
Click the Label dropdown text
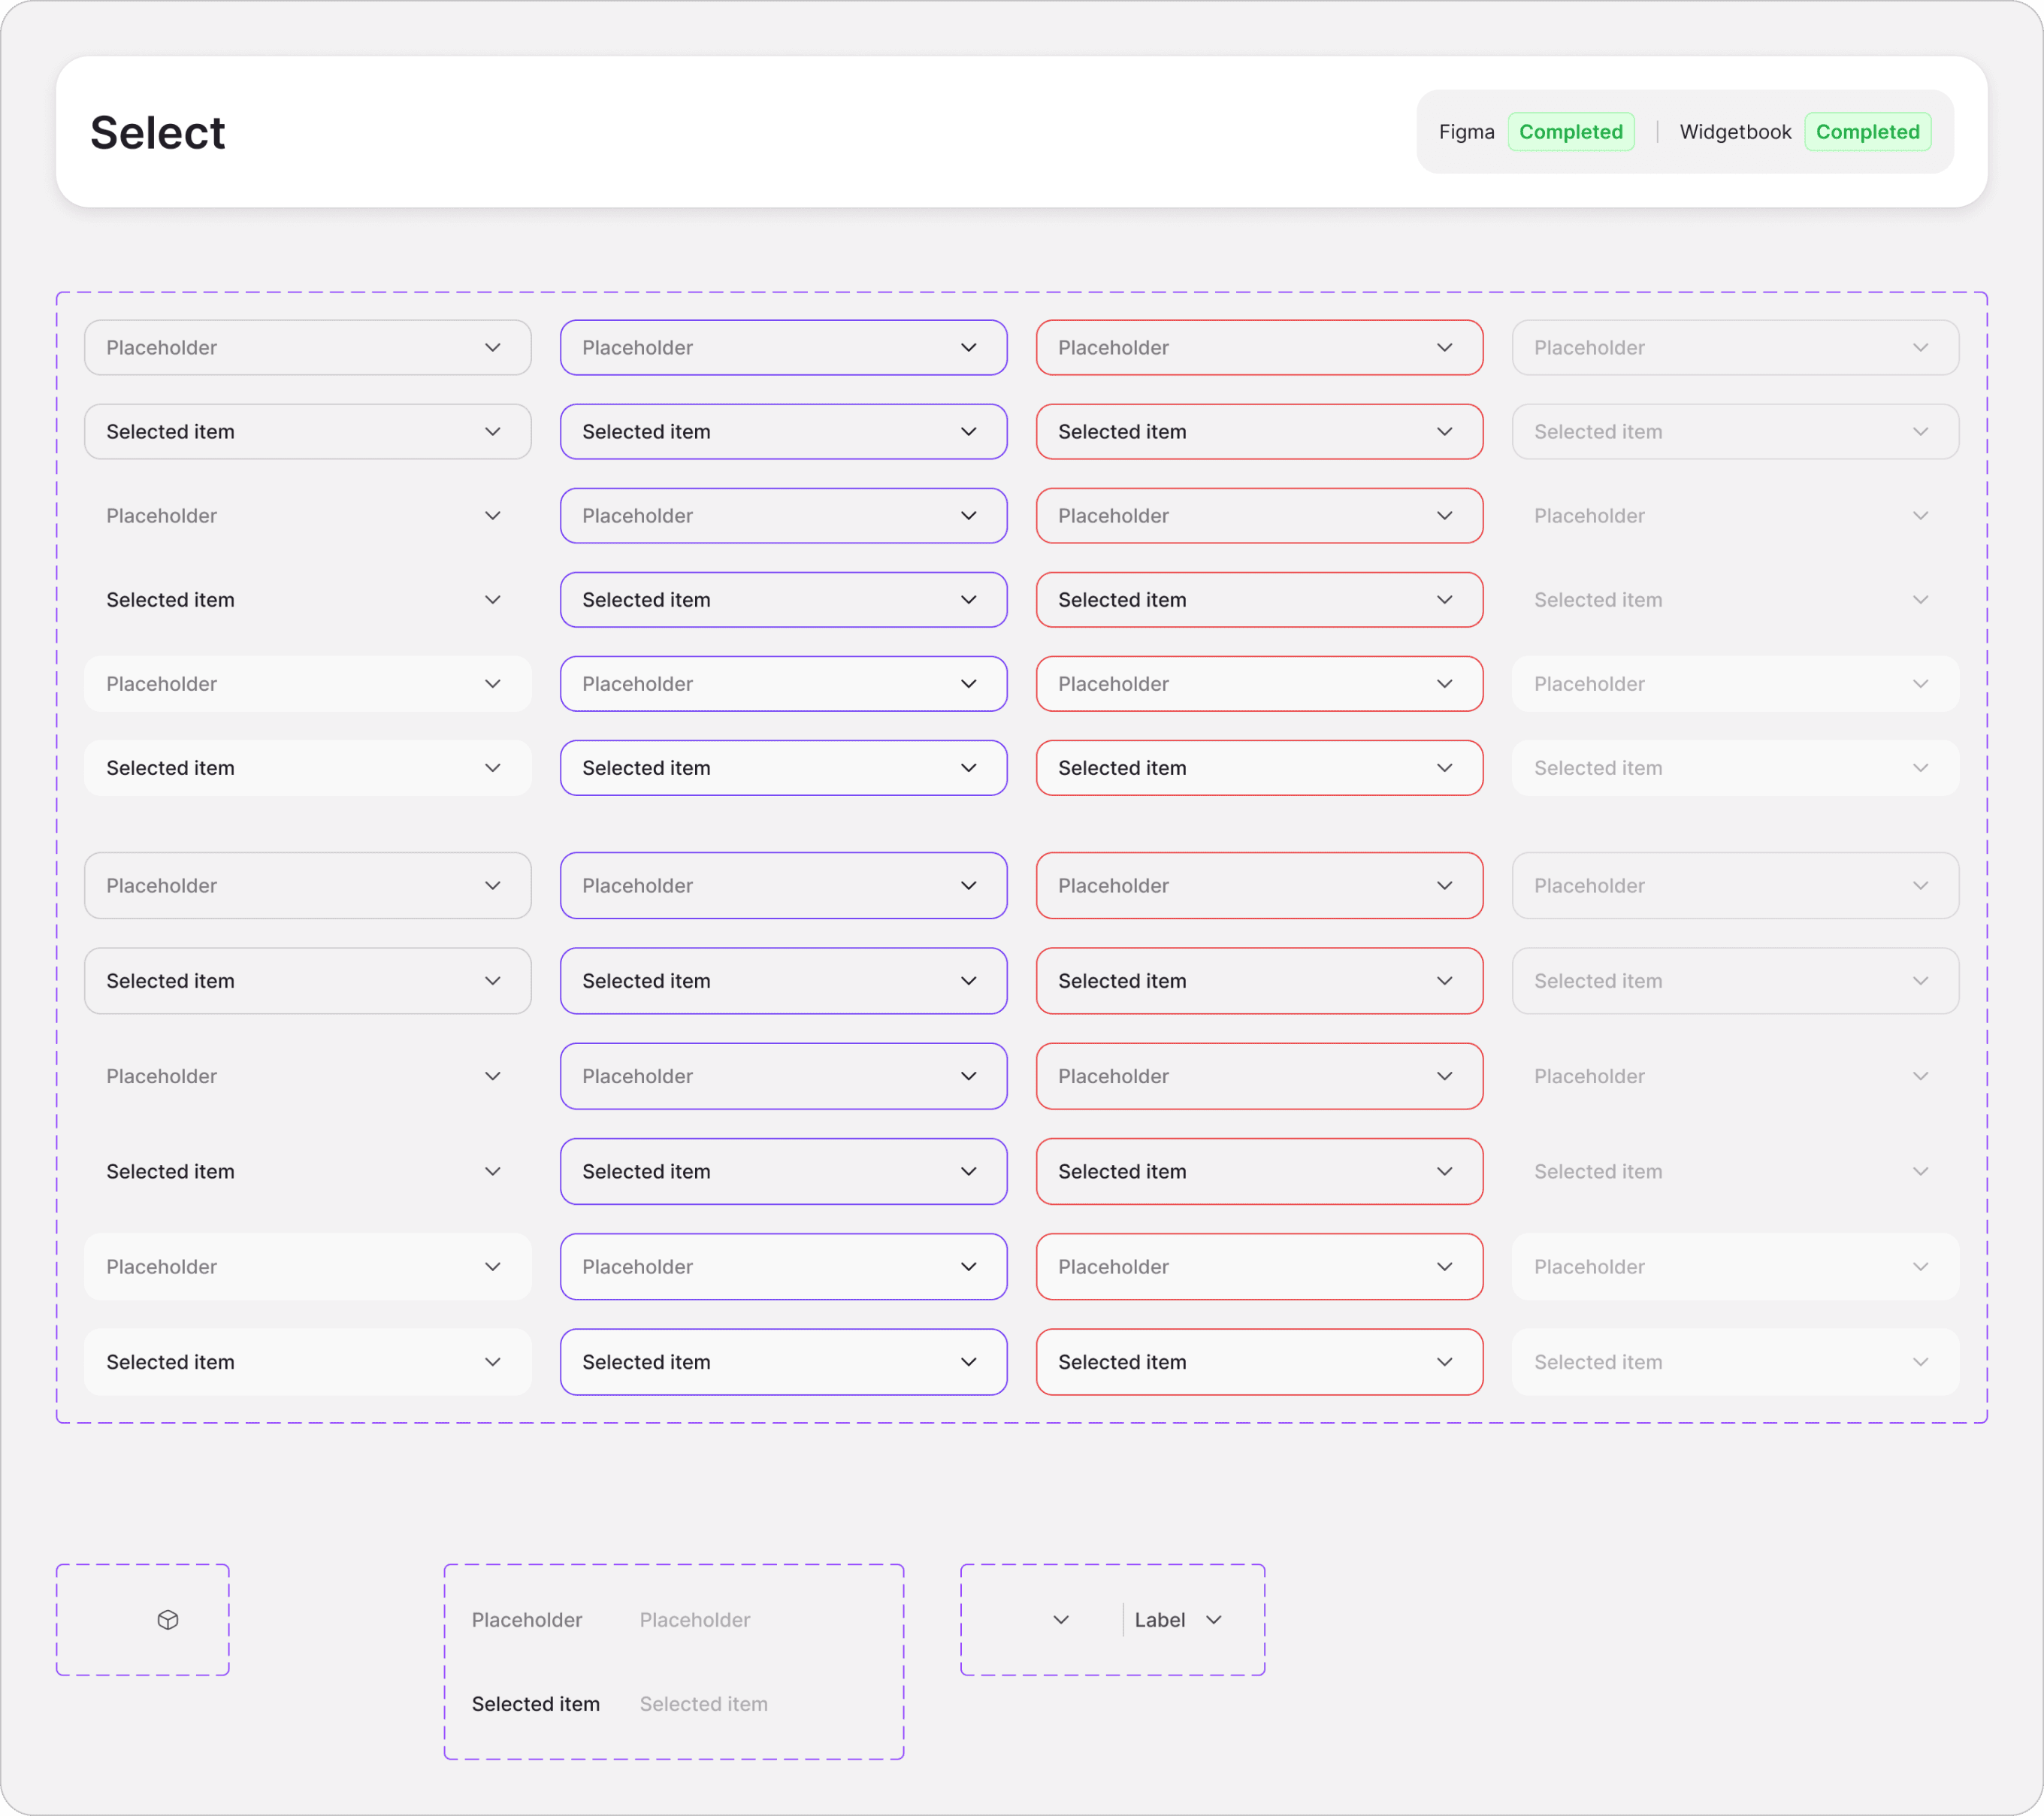coord(1159,1620)
